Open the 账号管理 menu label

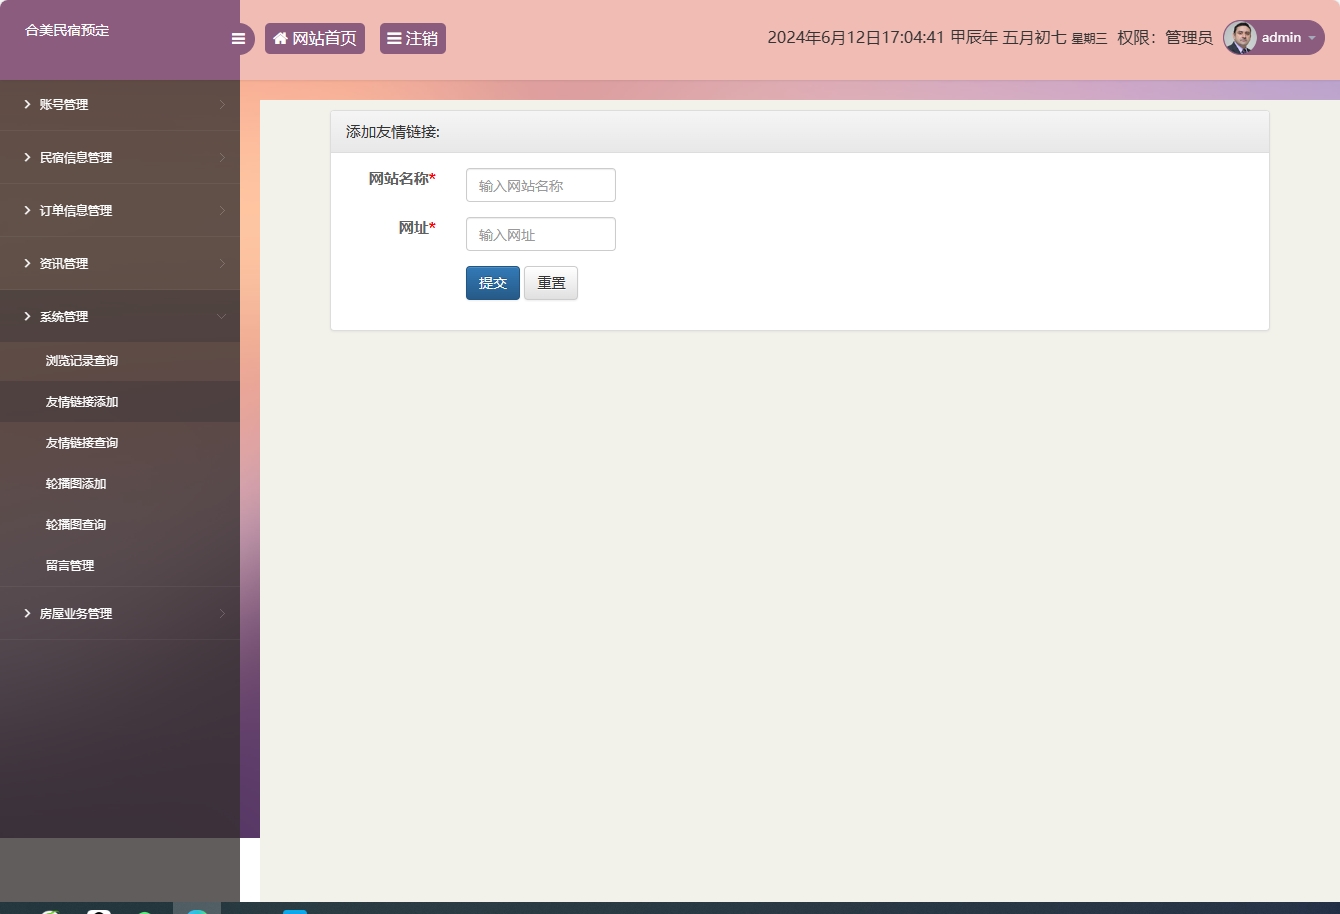[x=64, y=104]
